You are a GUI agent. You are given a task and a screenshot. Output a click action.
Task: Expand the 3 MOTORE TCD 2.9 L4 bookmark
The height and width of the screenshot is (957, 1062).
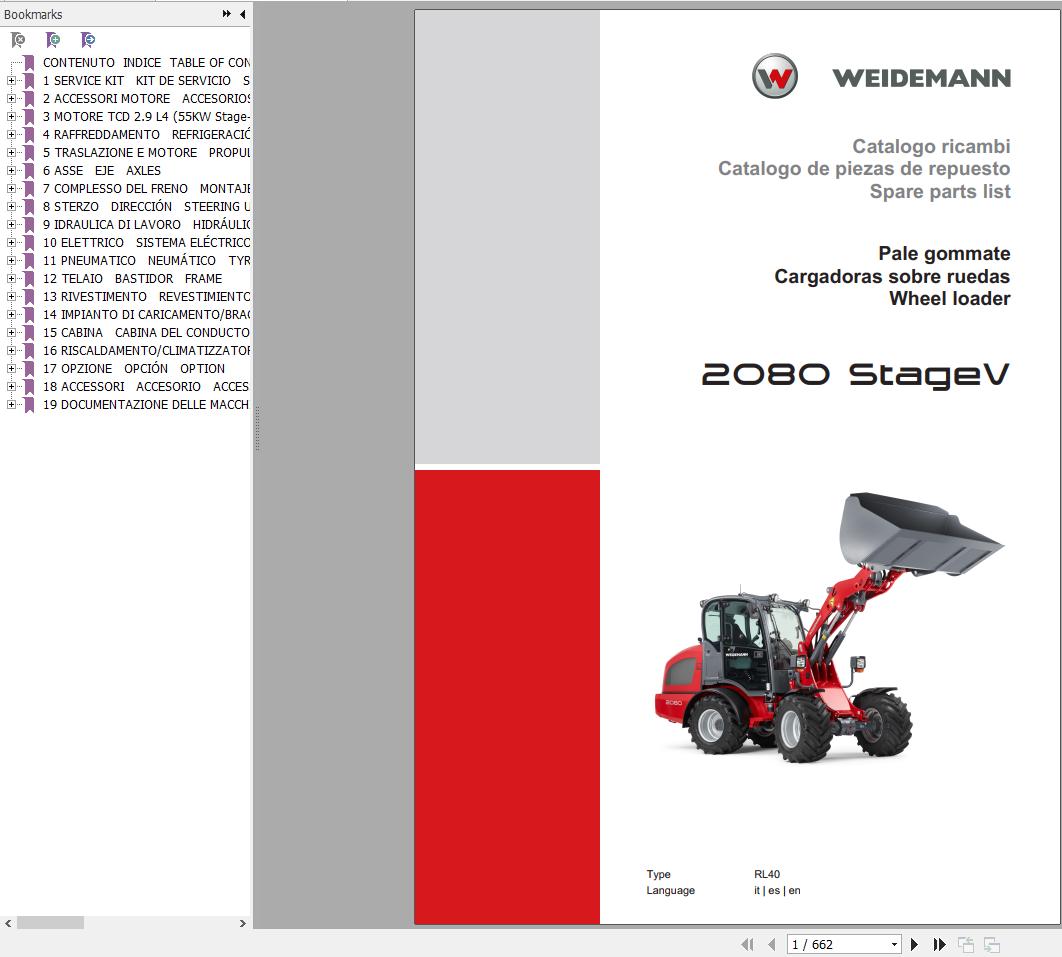point(11,116)
